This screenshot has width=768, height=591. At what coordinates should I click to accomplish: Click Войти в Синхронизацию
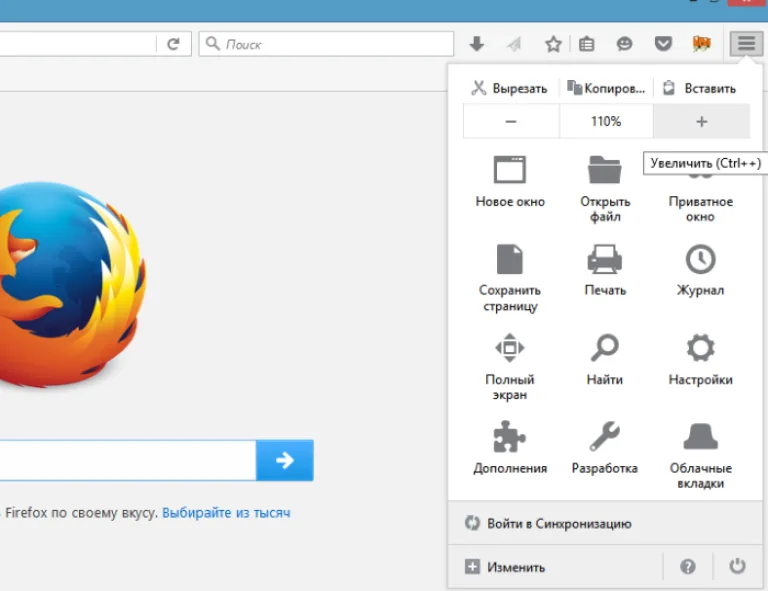[x=605, y=523]
